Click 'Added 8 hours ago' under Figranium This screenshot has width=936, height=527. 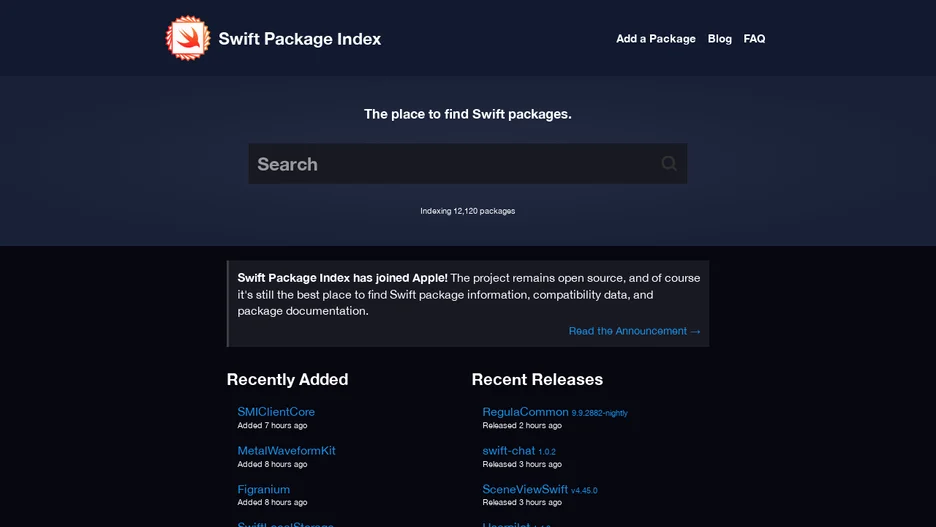272,503
